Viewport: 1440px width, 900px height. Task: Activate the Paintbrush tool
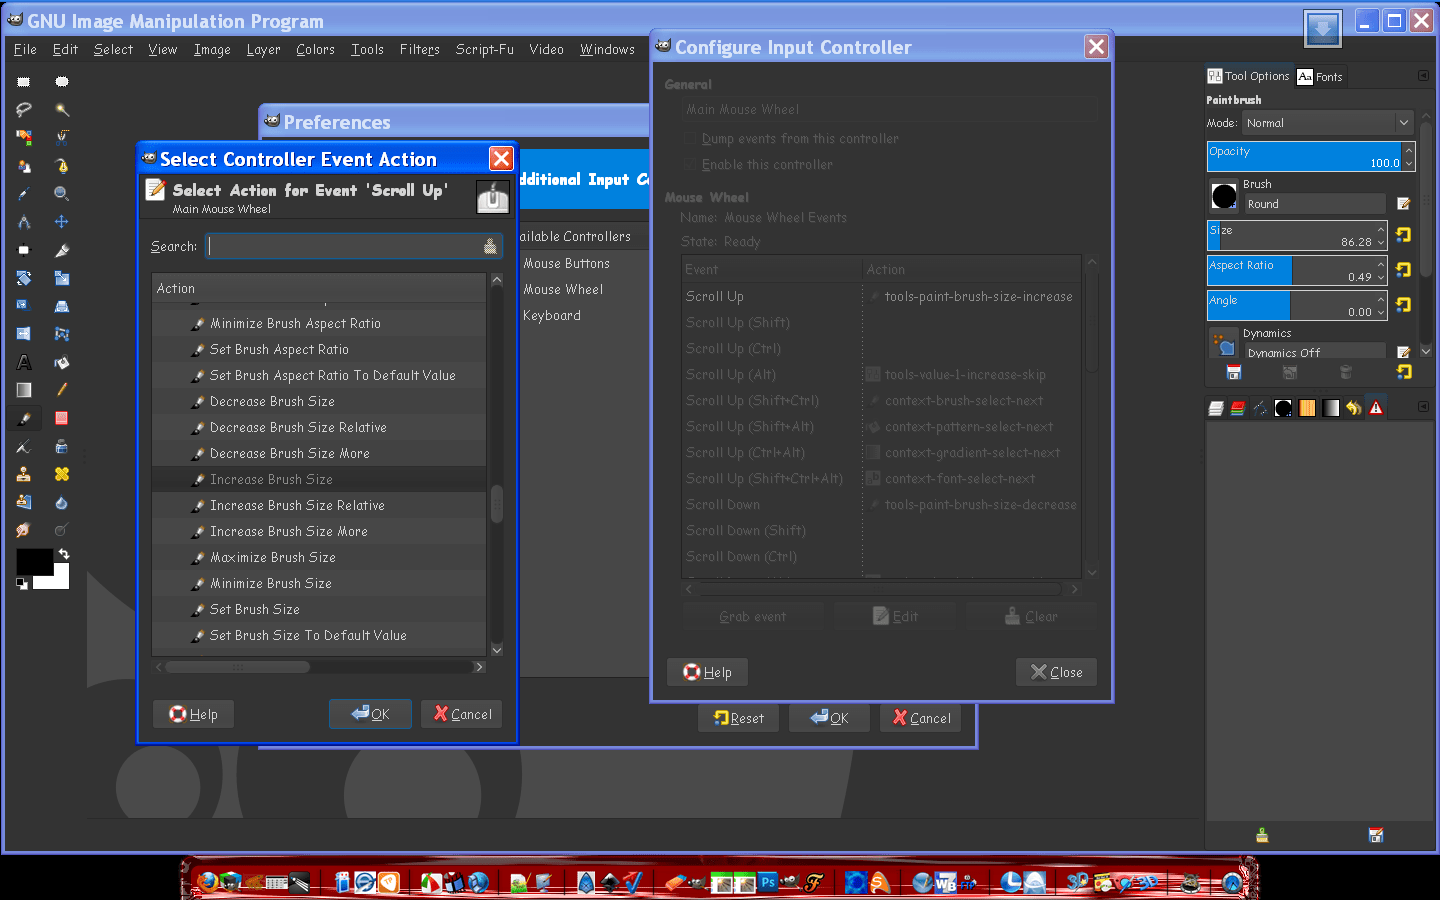point(24,418)
